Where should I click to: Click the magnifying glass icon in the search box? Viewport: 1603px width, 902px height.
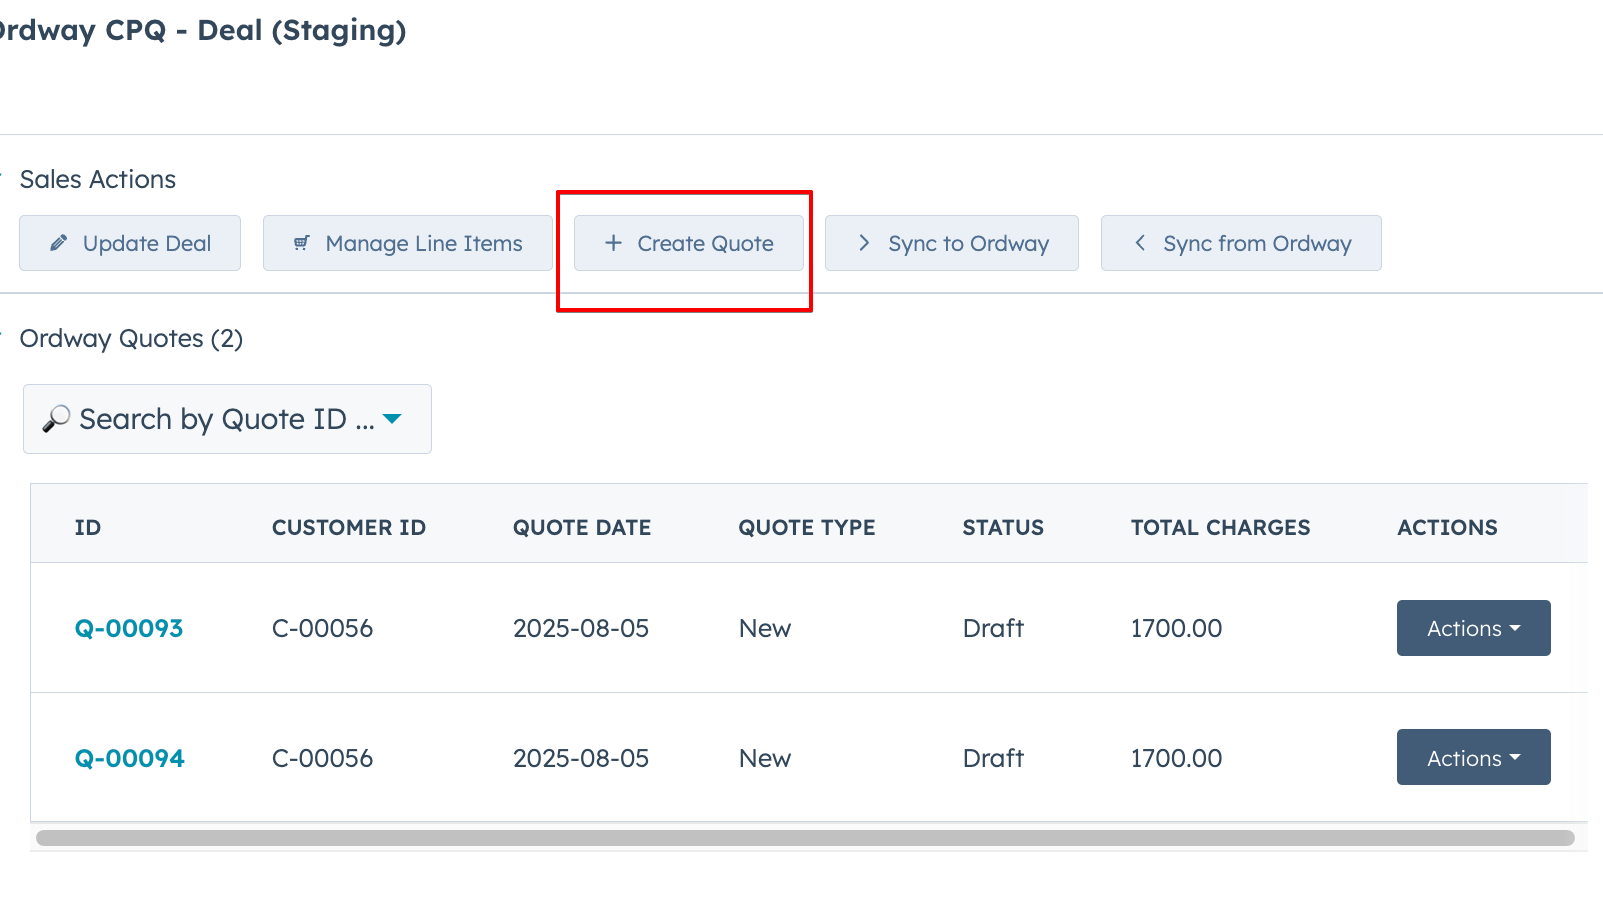57,418
